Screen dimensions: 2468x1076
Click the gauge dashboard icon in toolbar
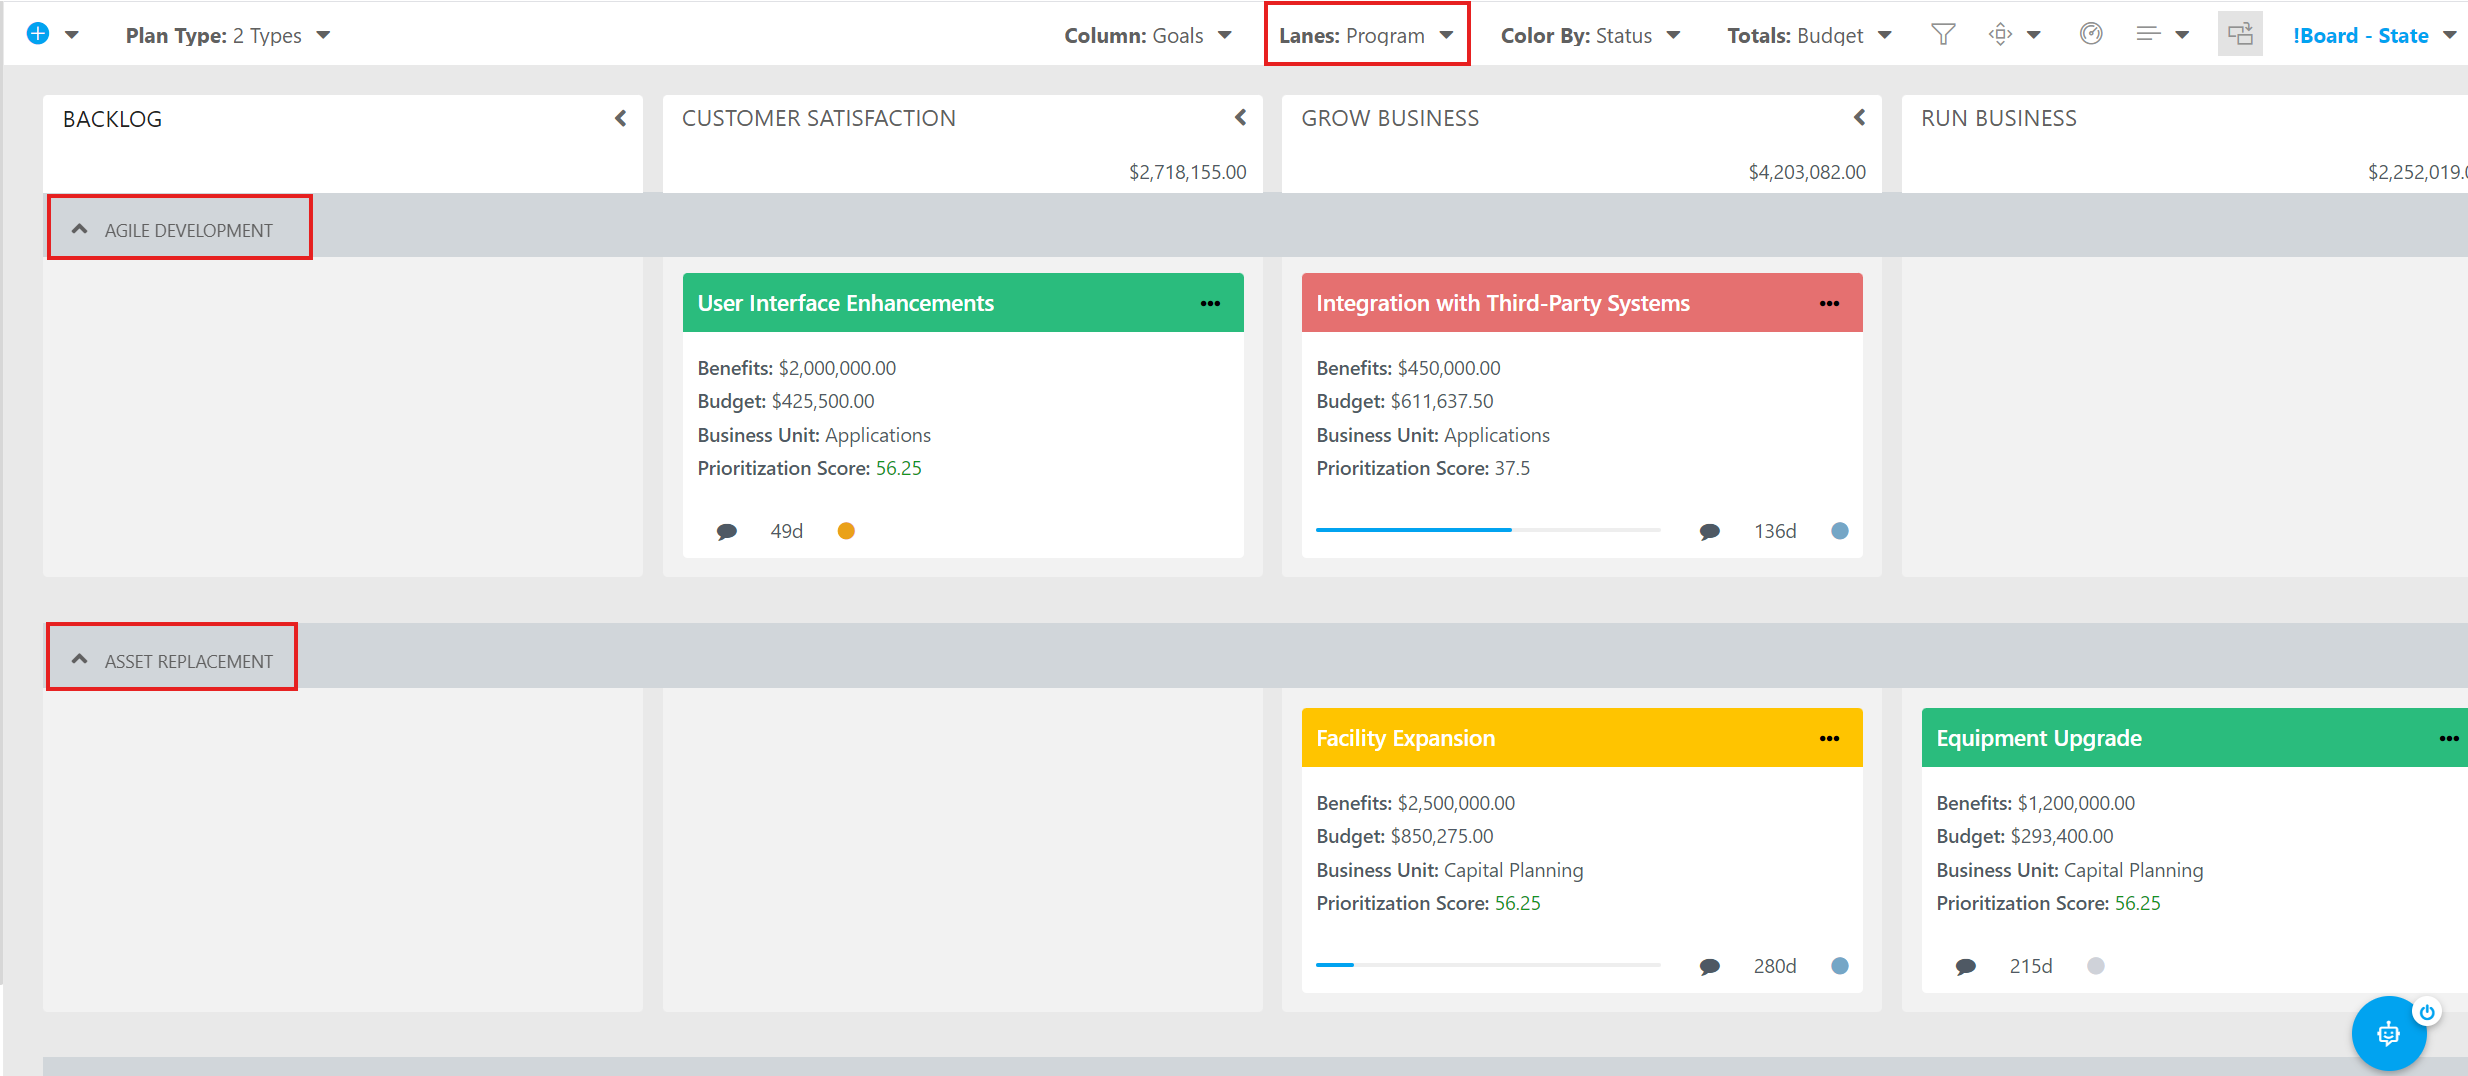[x=2090, y=34]
